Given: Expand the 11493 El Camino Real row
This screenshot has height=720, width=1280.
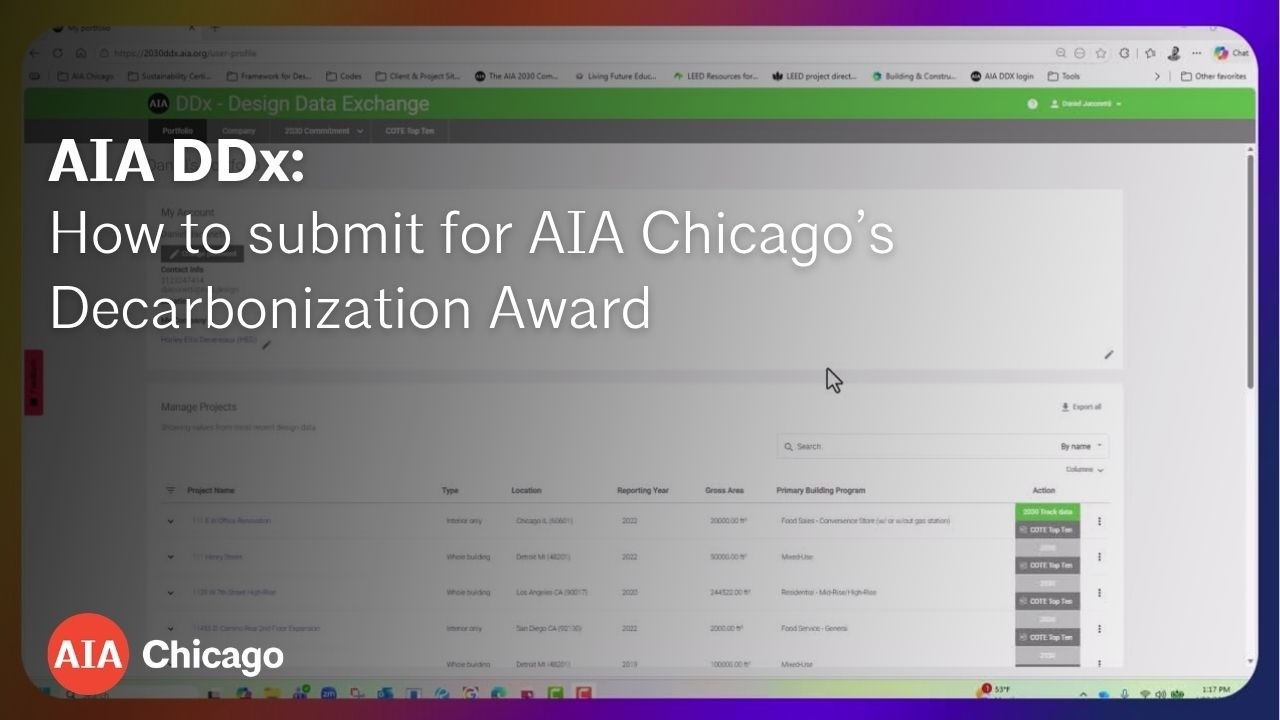Looking at the screenshot, I should pos(170,629).
